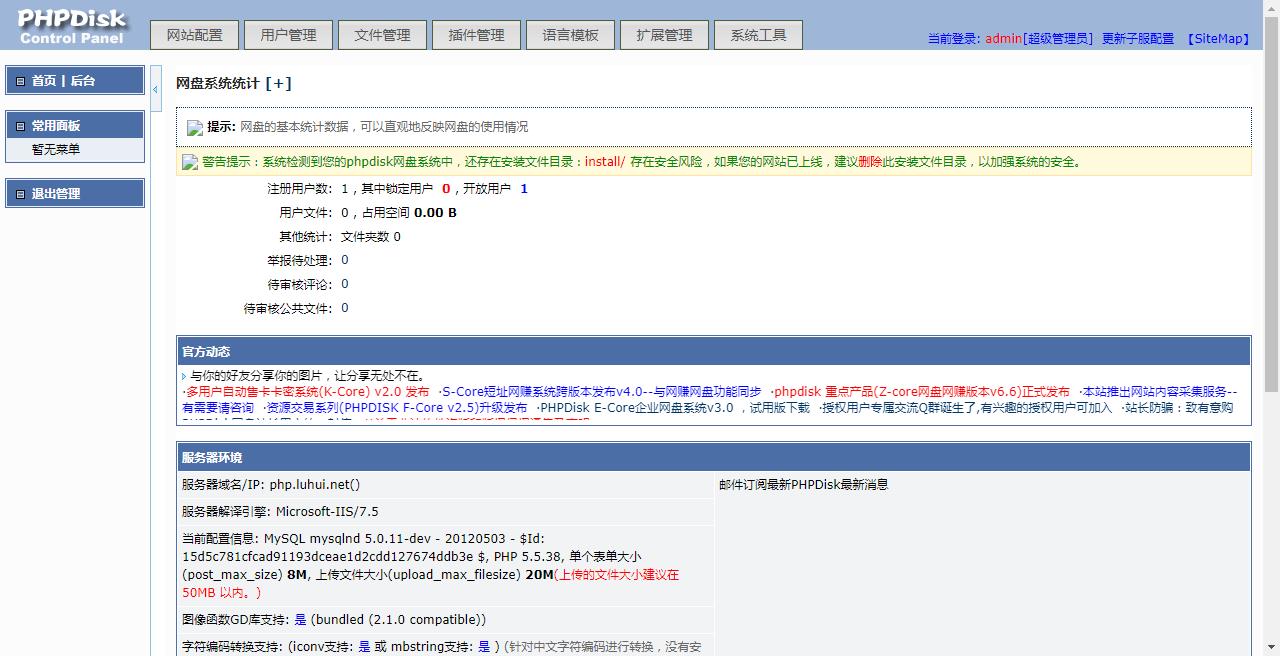The height and width of the screenshot is (656, 1280).
Task: Open 多用户自动售卡卡密系统(K-Core) v2.0 news
Action: click(308, 392)
